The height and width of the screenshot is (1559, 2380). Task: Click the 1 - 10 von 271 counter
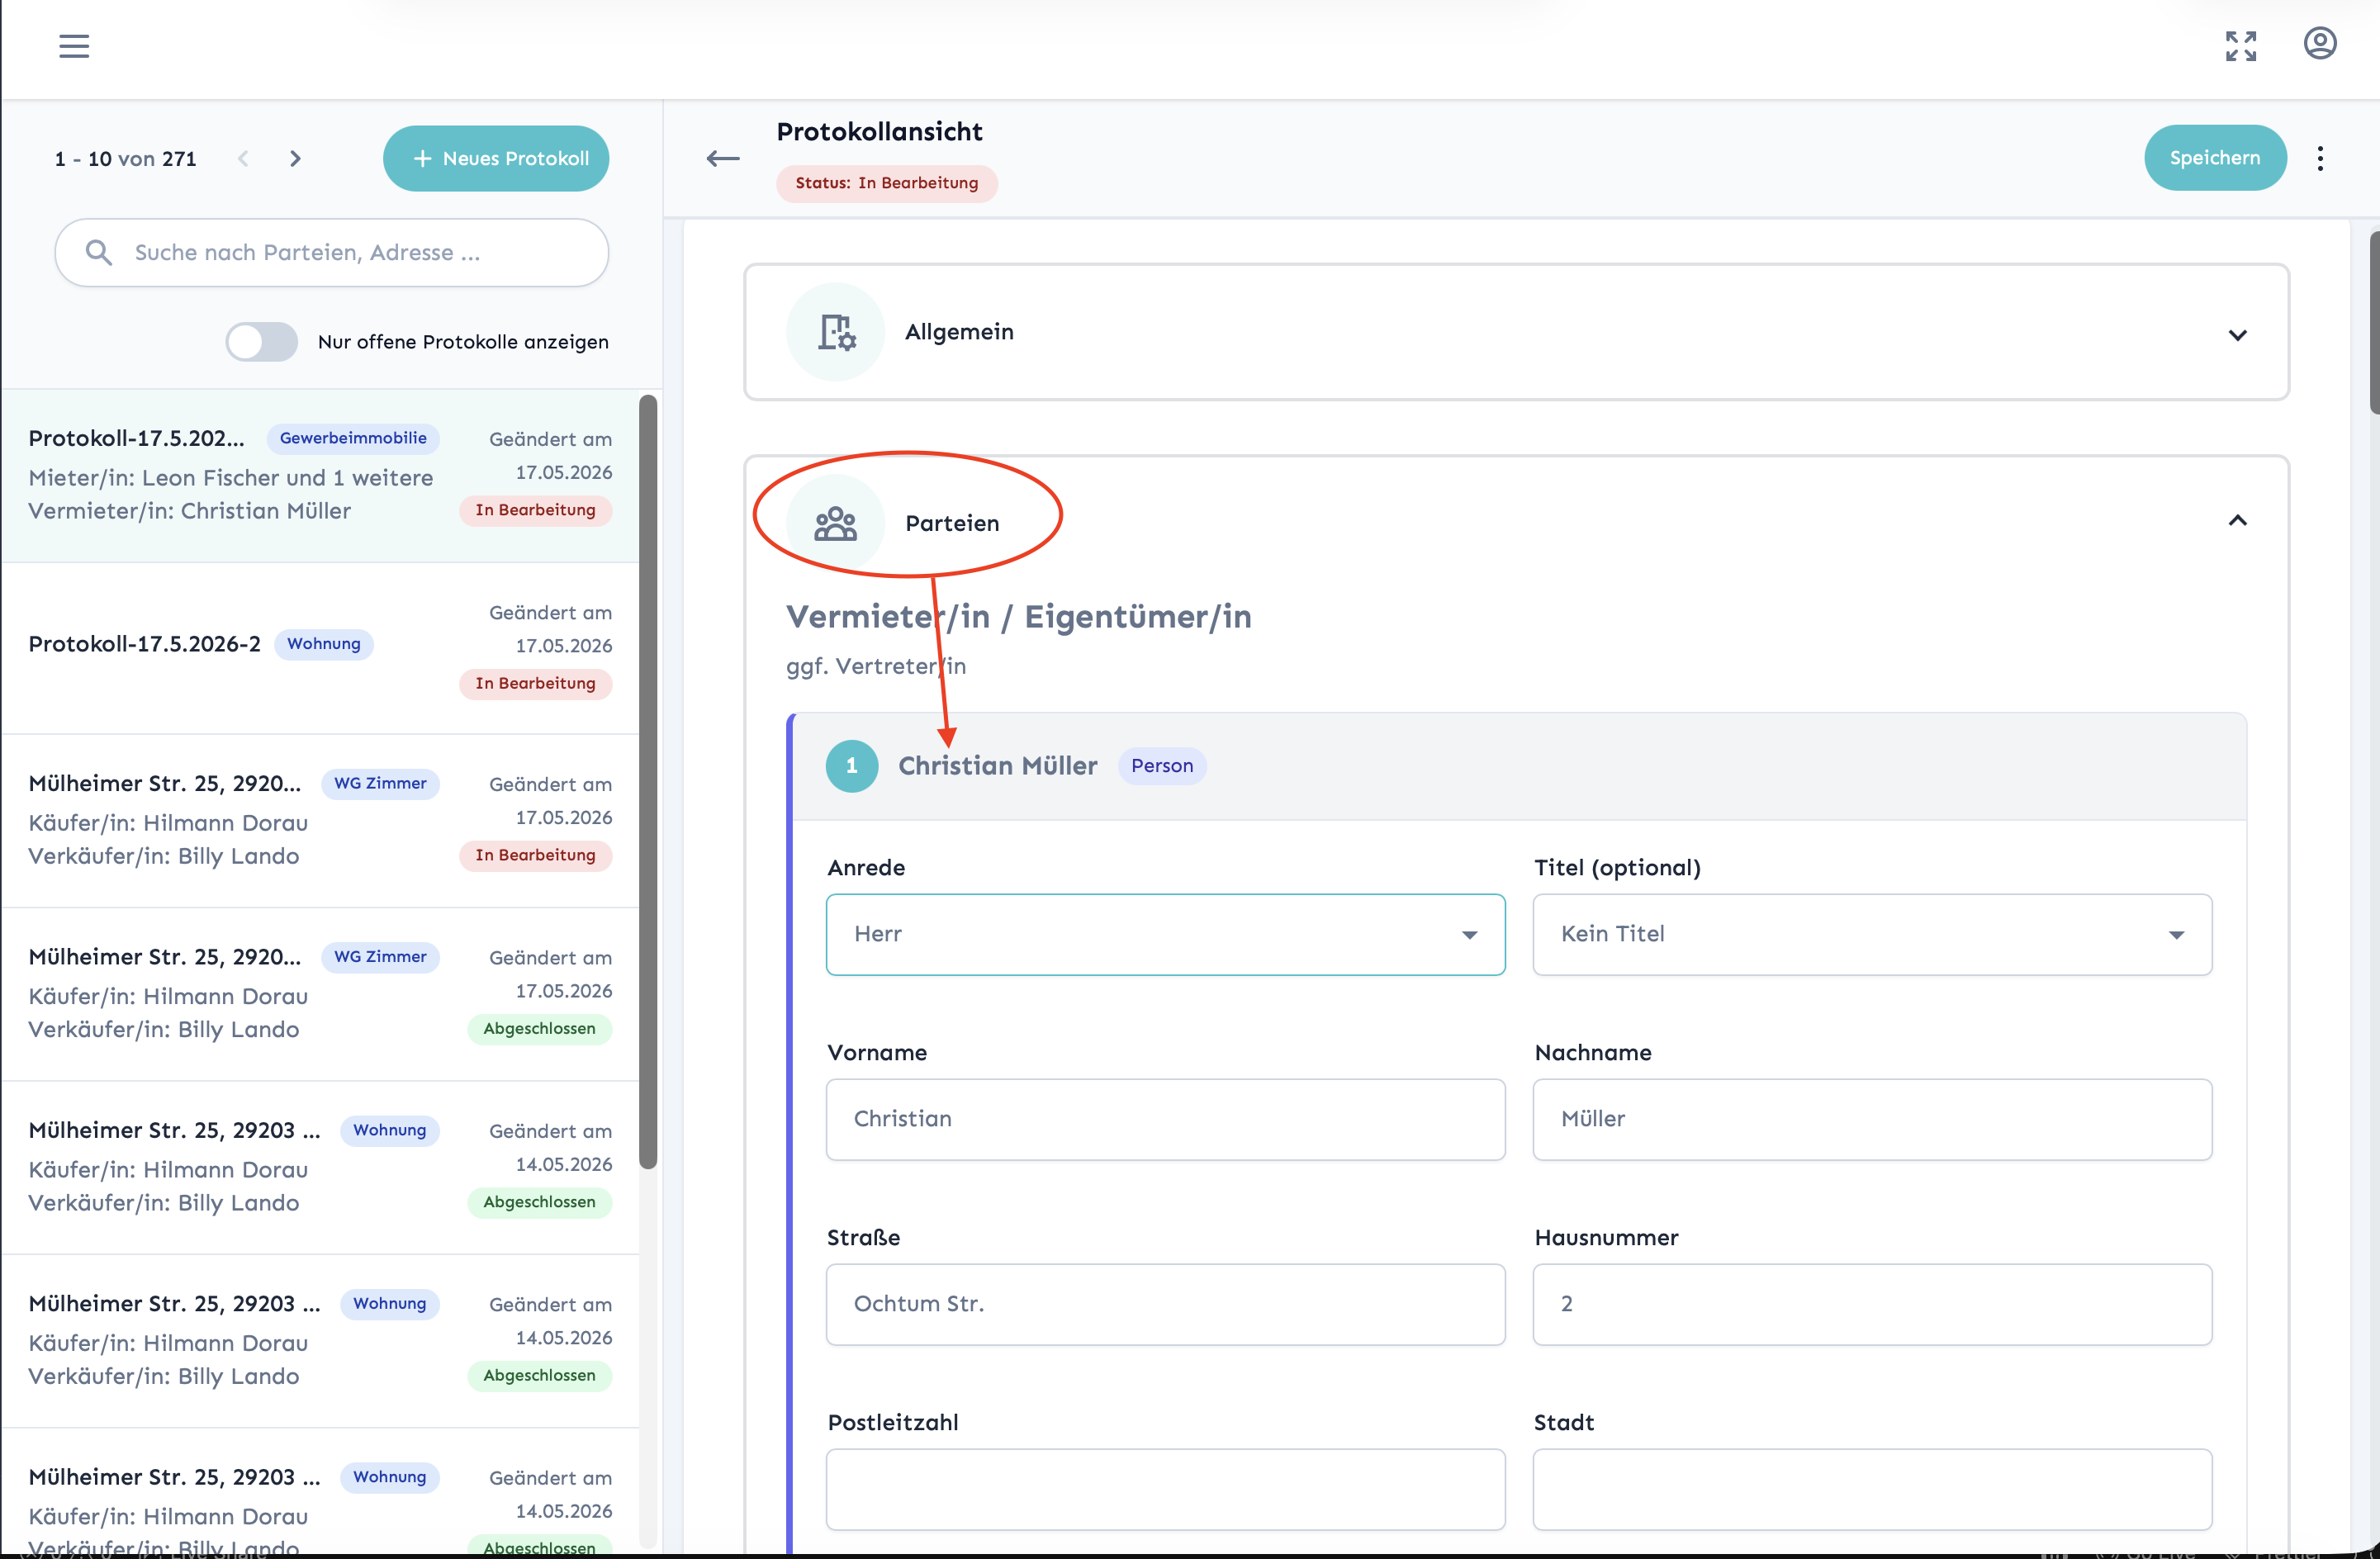(126, 159)
